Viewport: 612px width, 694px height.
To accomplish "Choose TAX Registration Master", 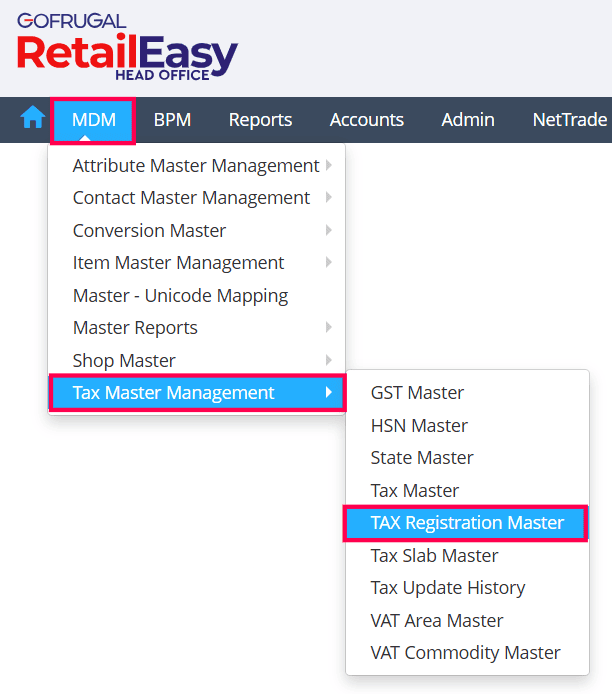I will pos(466,523).
